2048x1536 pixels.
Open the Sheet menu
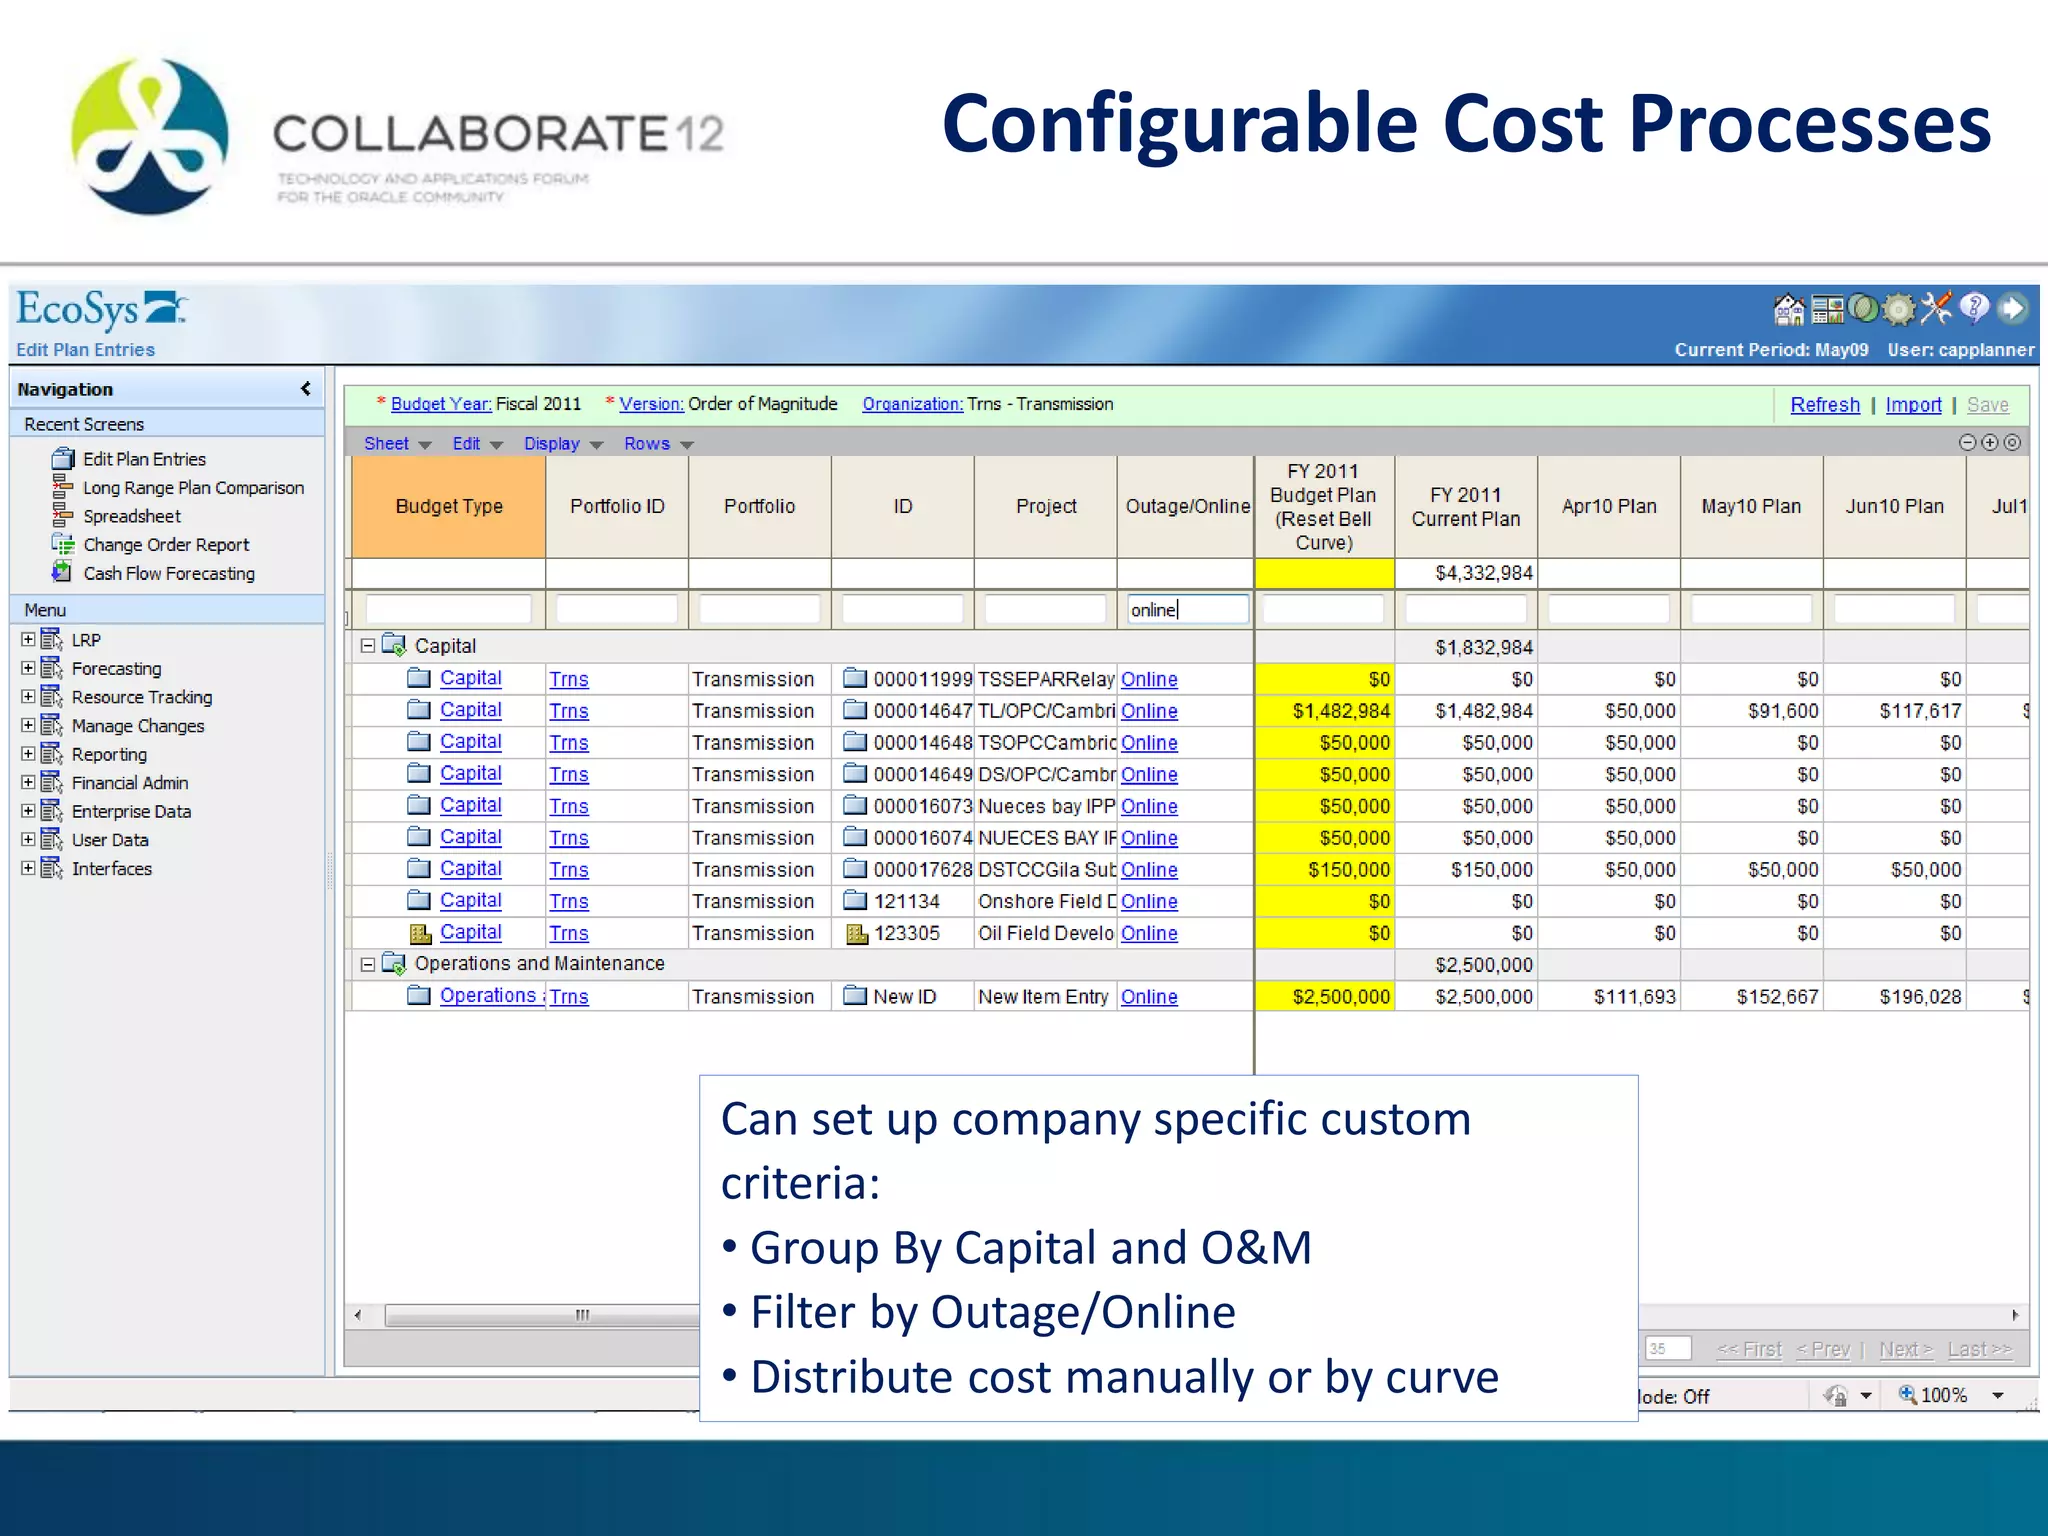point(397,443)
